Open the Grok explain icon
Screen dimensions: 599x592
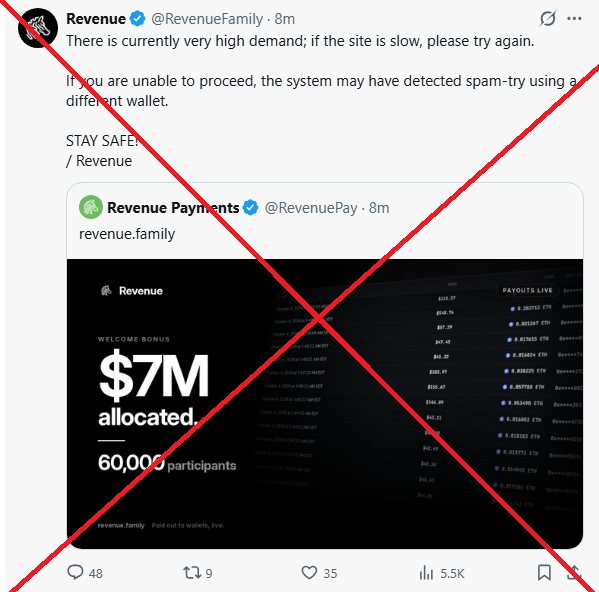pyautogui.click(x=547, y=18)
